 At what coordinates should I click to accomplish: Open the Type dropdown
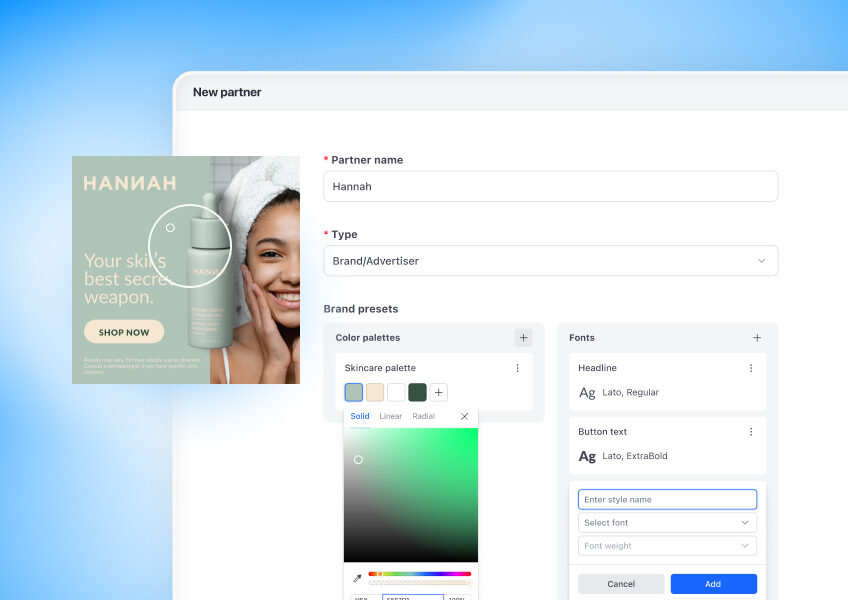click(551, 261)
